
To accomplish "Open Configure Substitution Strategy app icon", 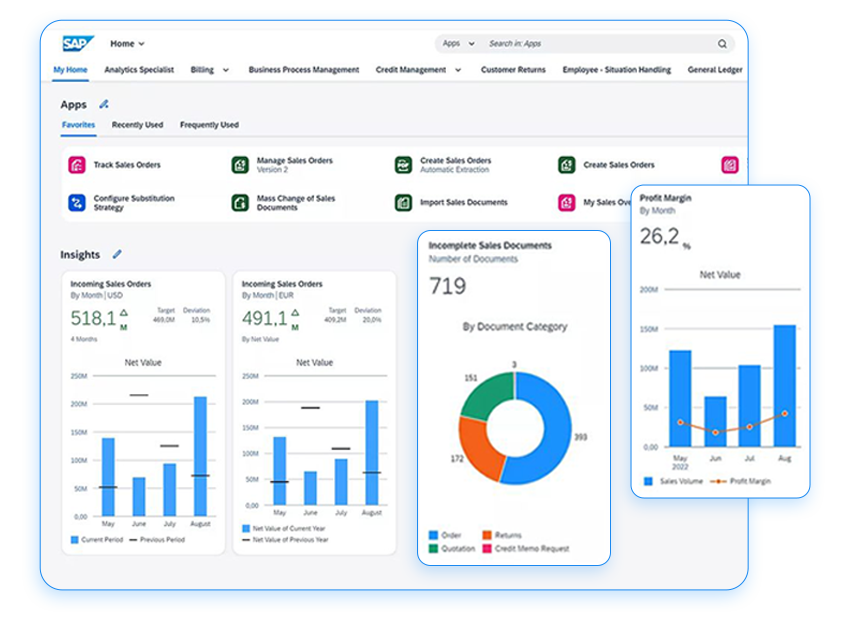I will pos(76,203).
